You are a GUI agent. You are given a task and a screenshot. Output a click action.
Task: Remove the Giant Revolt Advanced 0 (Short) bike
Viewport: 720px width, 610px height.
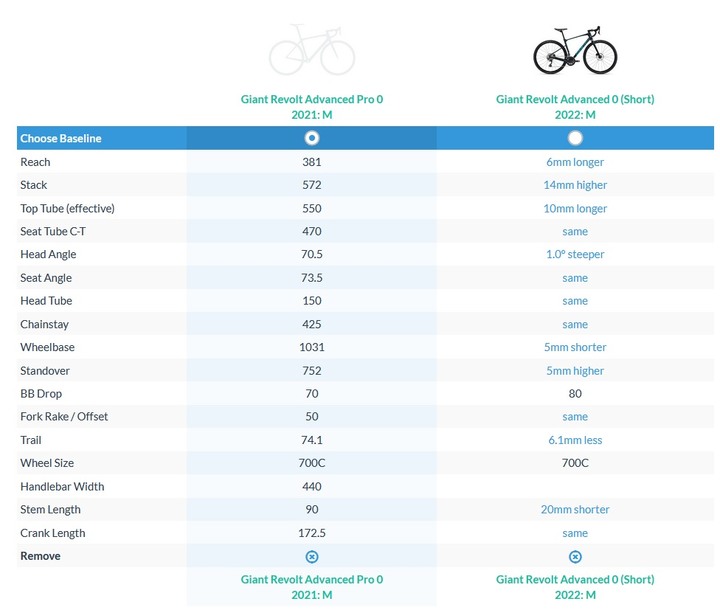[575, 557]
